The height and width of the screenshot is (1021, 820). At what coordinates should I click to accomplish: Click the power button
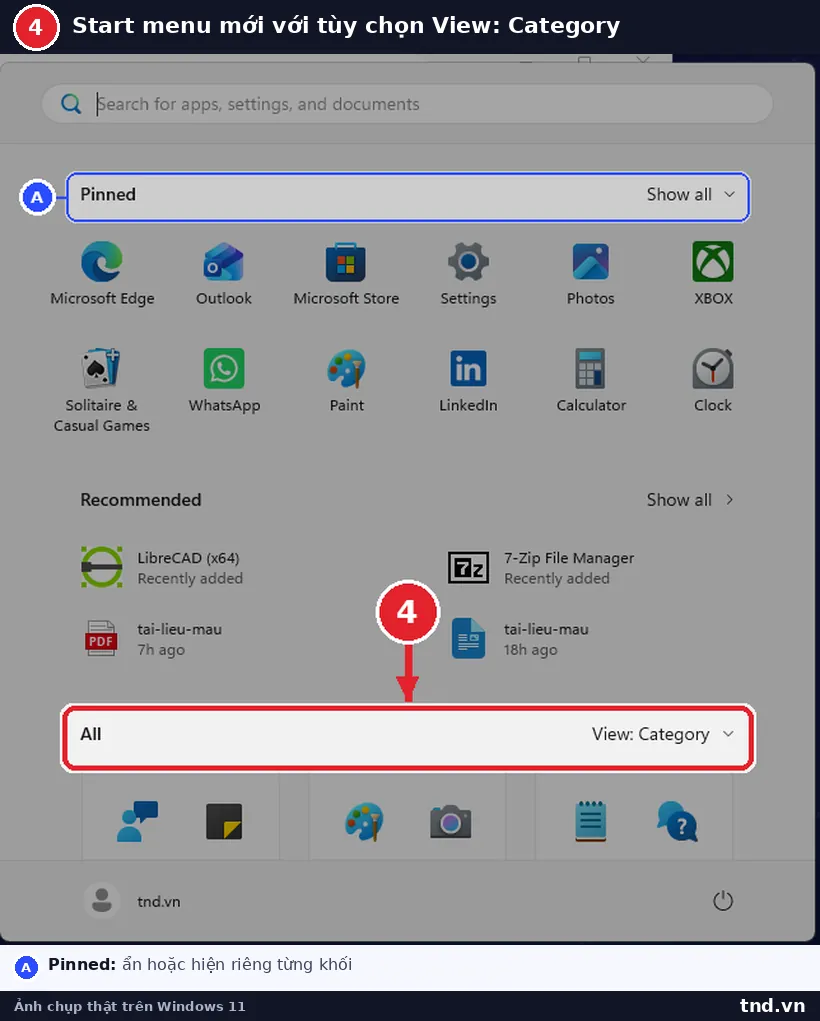point(723,901)
